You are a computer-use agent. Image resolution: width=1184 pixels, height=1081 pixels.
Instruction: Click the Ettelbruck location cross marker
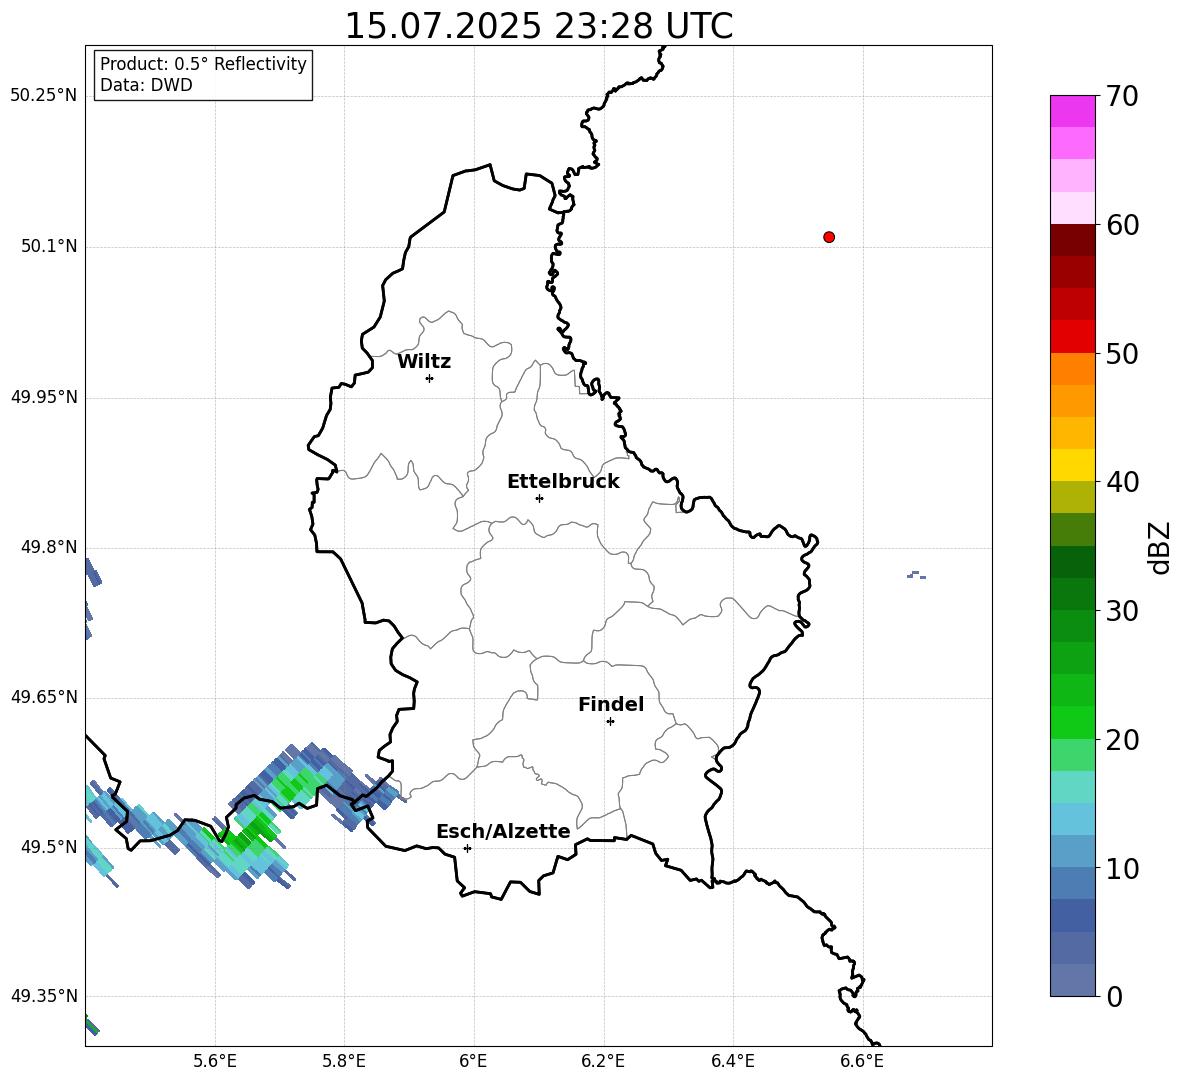click(x=539, y=498)
